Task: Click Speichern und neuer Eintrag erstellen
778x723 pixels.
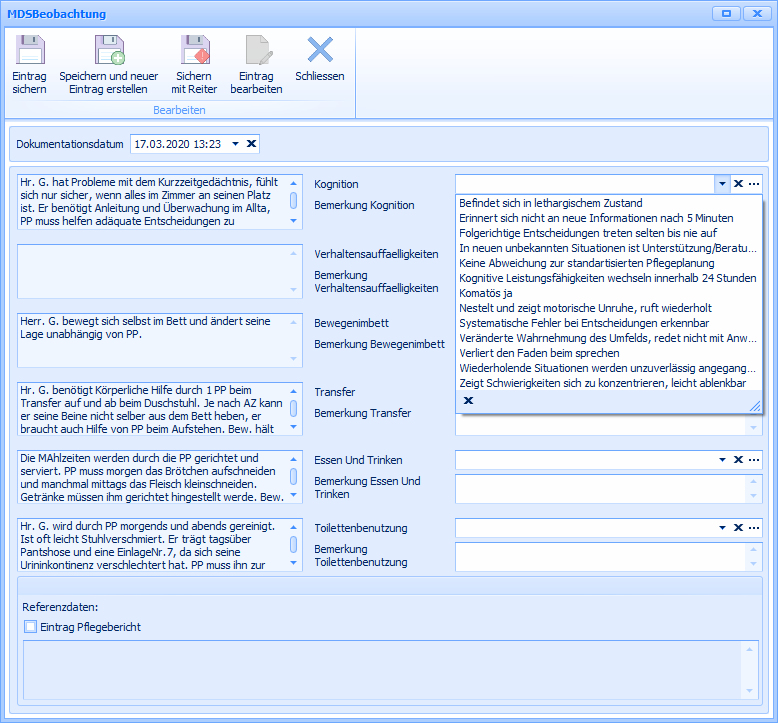Action: click(108, 50)
